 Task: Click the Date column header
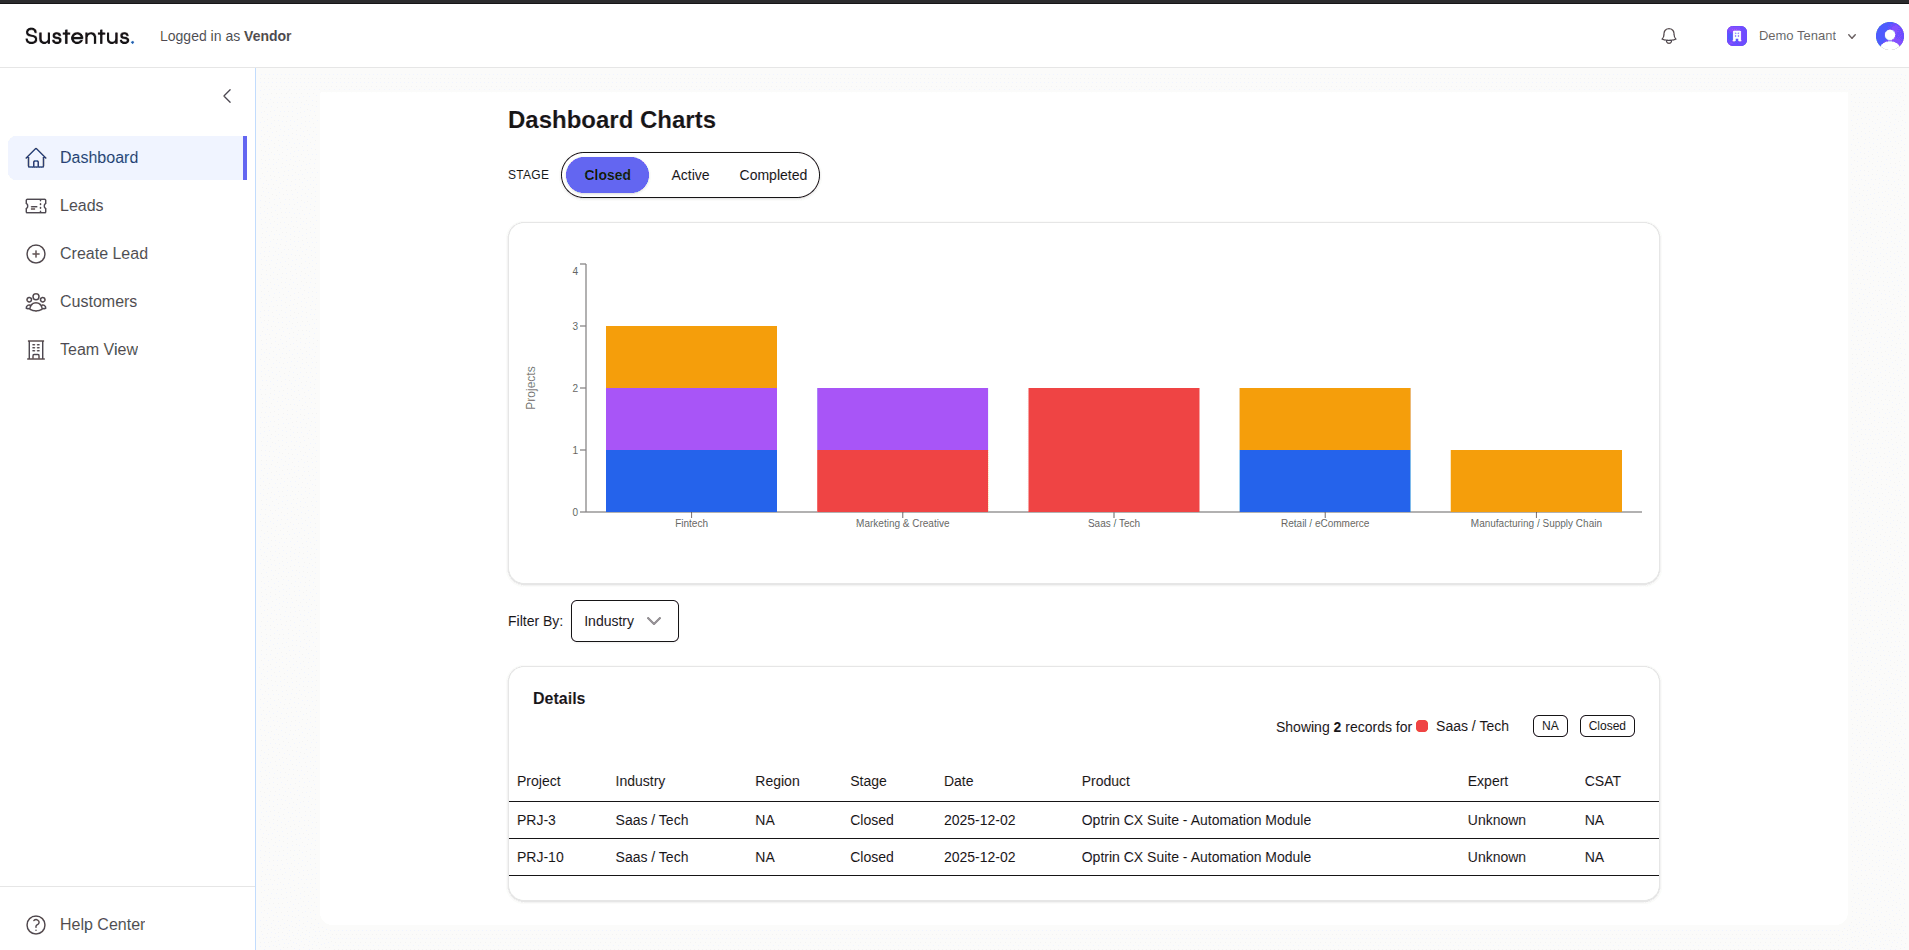(x=958, y=781)
